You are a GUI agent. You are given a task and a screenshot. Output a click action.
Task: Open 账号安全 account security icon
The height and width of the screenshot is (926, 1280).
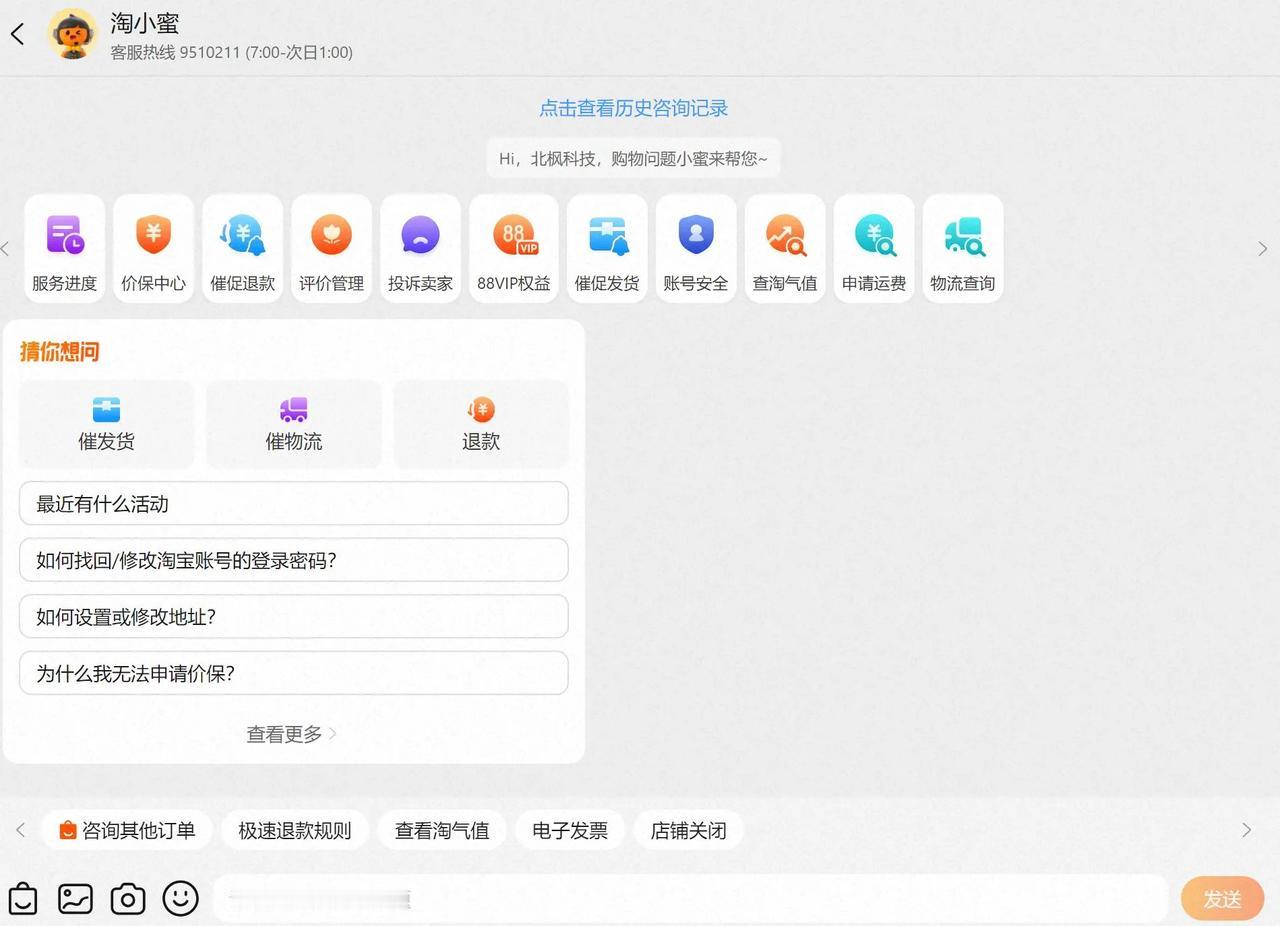point(696,248)
